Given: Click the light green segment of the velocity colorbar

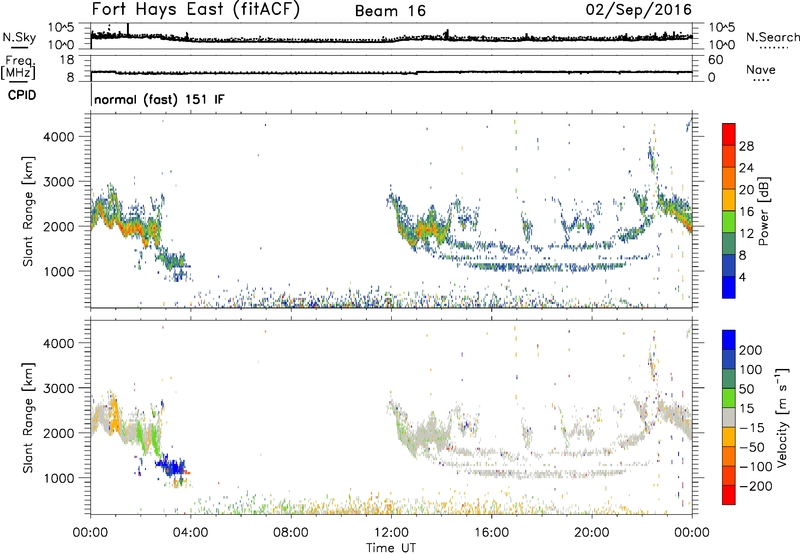Looking at the screenshot, I should point(729,398).
